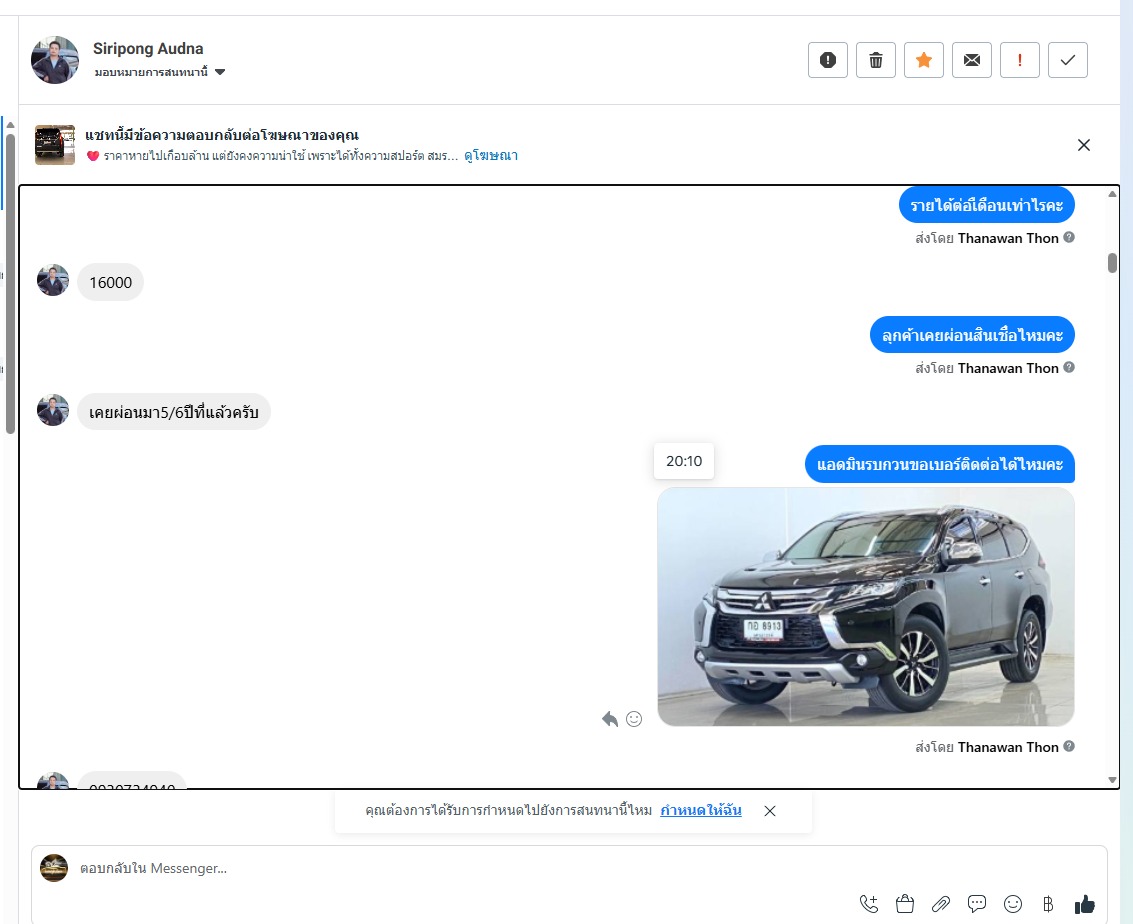This screenshot has width=1133, height=924.
Task: Click the chat scroll-down arrow
Action: click(x=1112, y=780)
